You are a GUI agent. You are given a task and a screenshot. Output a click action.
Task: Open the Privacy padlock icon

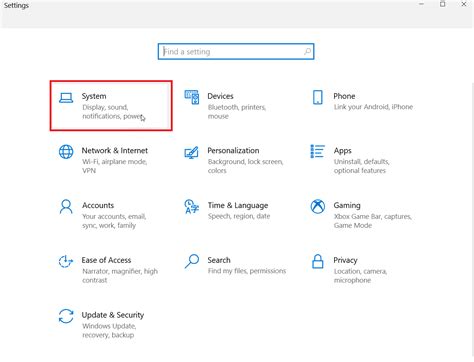pyautogui.click(x=318, y=261)
